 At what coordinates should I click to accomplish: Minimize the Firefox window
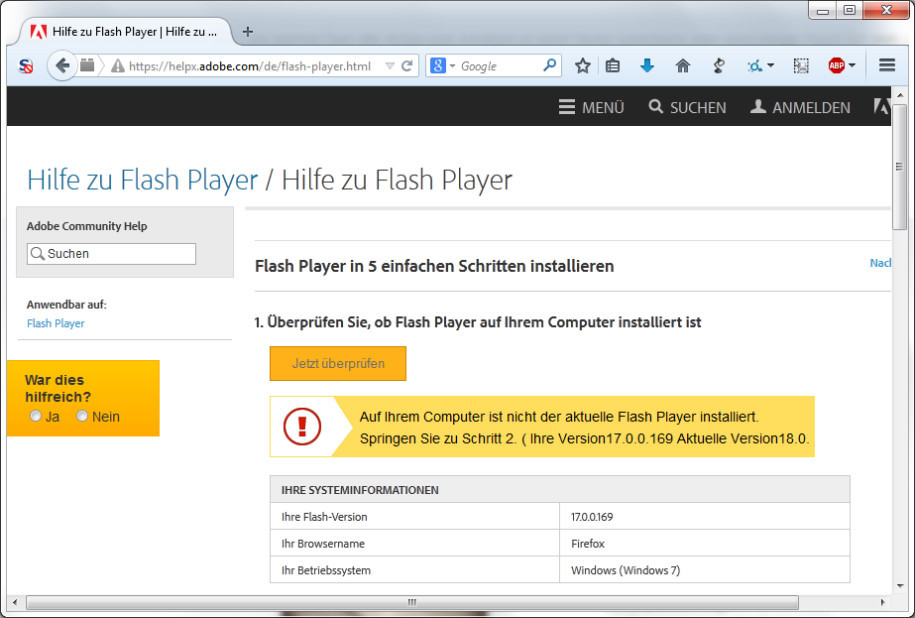click(823, 10)
